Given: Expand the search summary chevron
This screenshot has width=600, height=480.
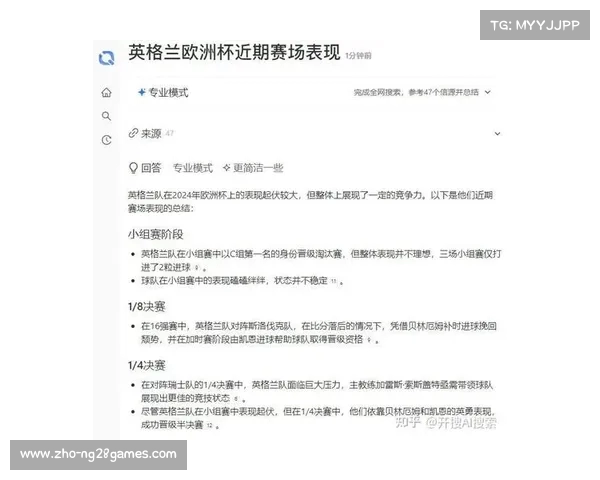Looking at the screenshot, I should click(x=488, y=92).
